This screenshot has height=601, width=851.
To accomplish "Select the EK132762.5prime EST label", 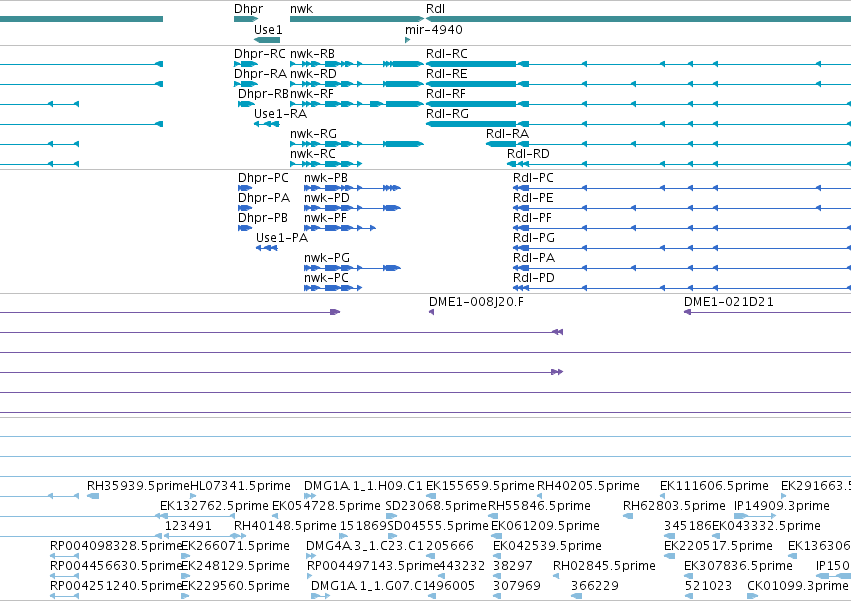I will pyautogui.click(x=214, y=506).
